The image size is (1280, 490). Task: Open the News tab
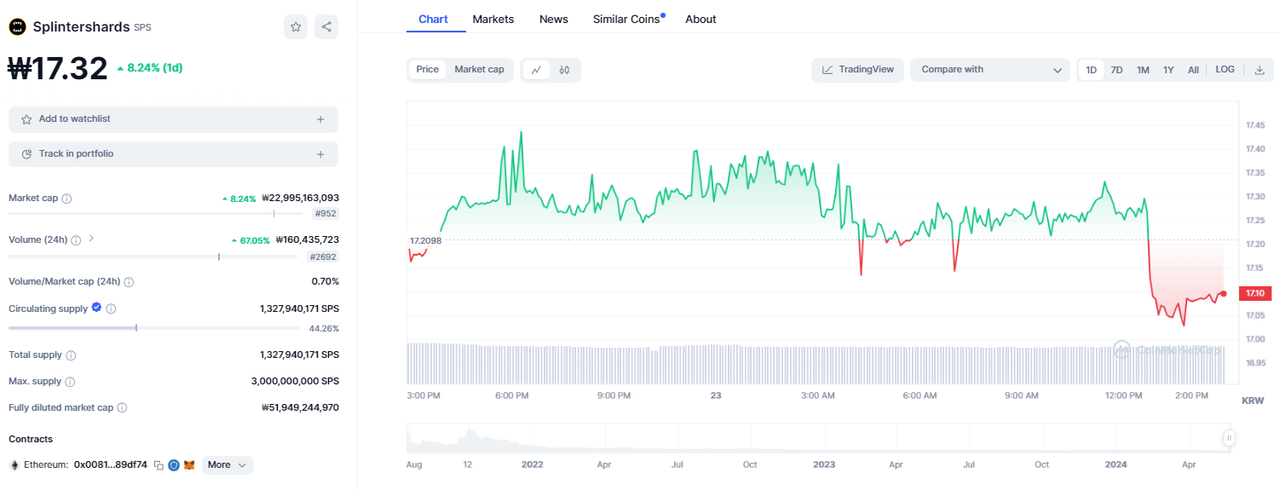pyautogui.click(x=553, y=19)
